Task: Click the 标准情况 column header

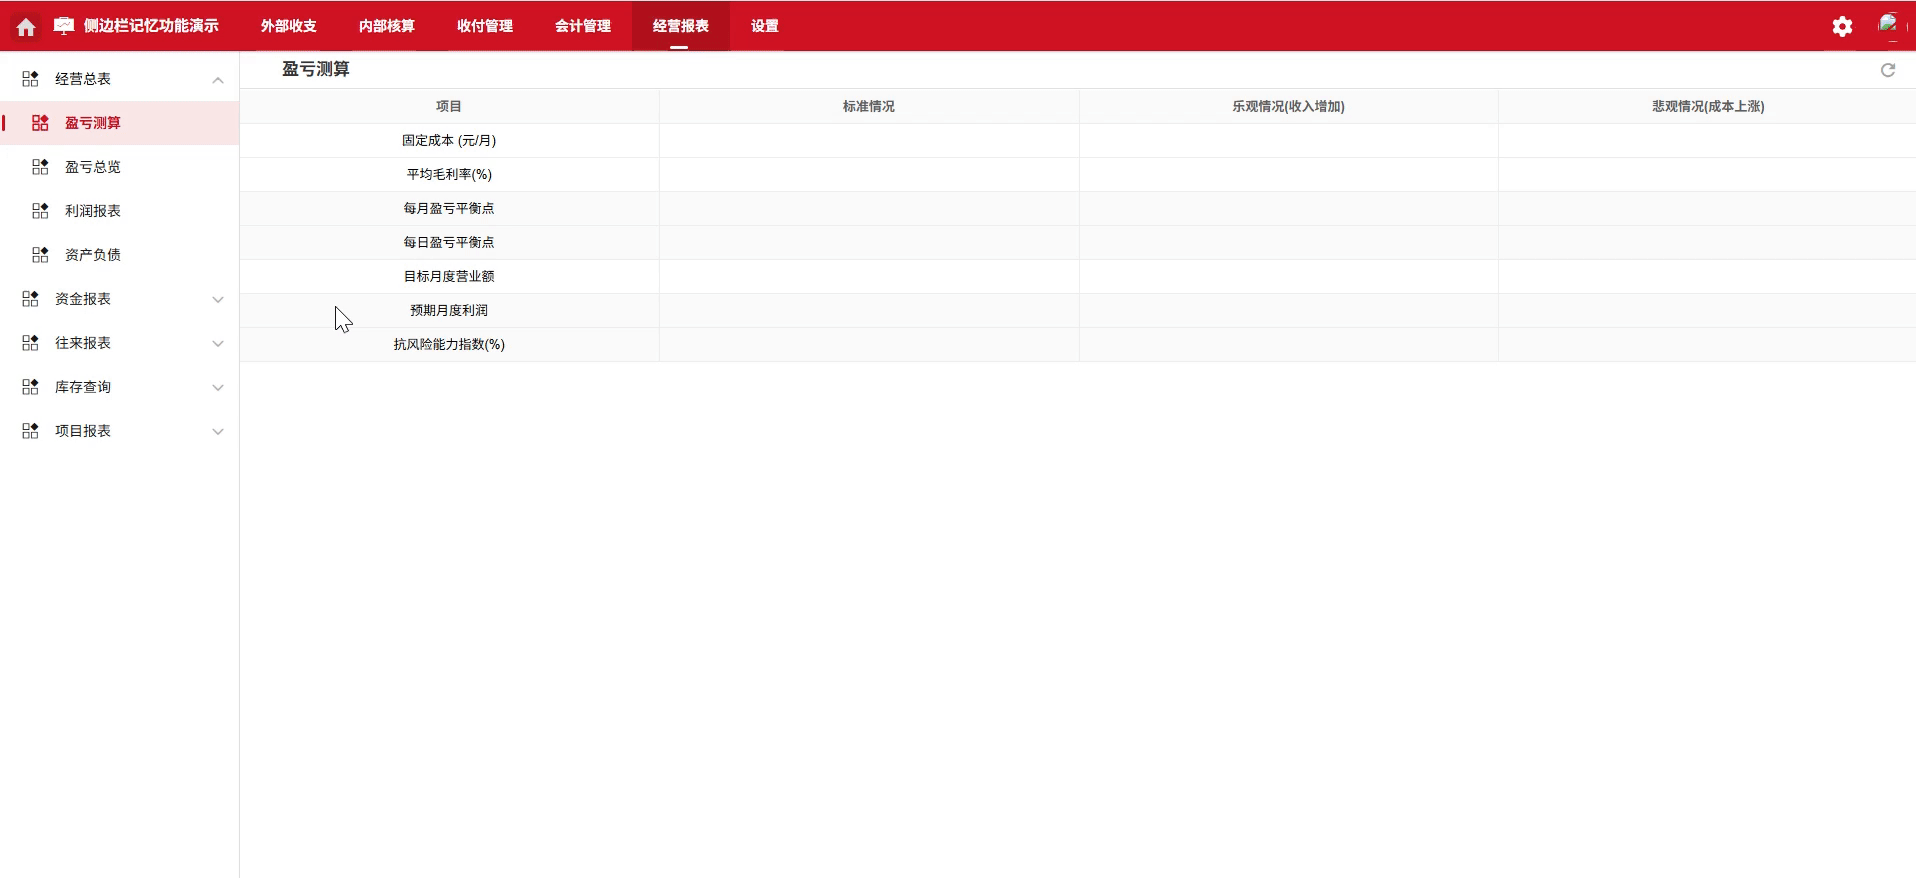Action: click(868, 106)
